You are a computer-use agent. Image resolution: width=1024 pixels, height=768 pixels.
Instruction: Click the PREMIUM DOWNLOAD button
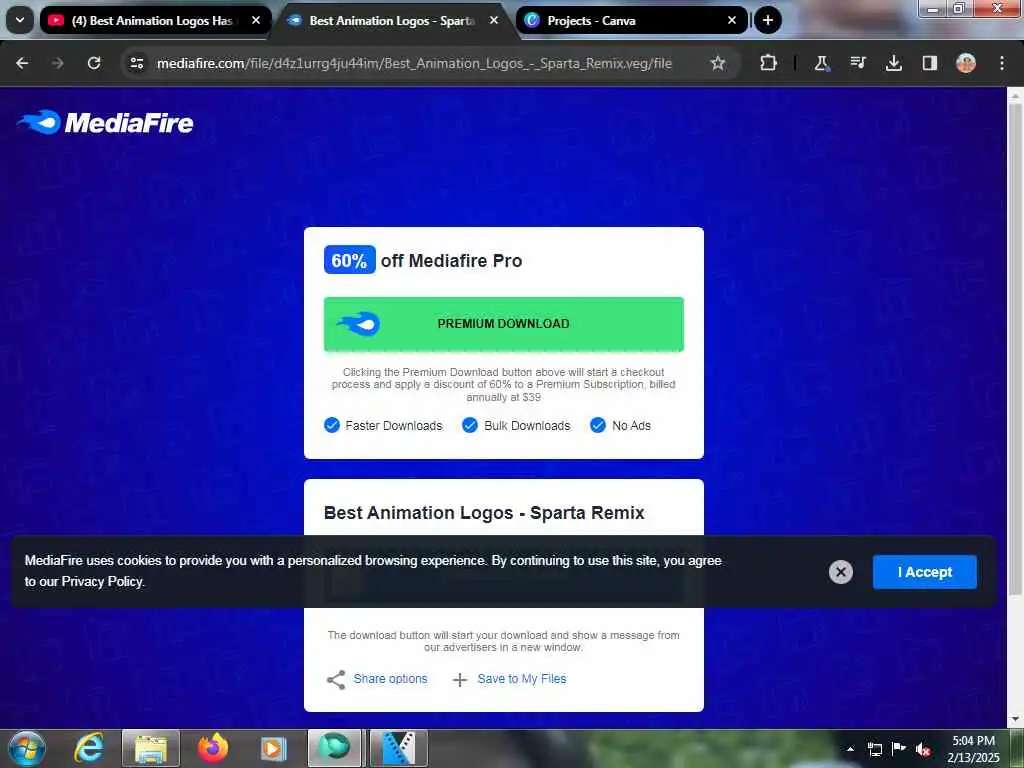pyautogui.click(x=504, y=324)
